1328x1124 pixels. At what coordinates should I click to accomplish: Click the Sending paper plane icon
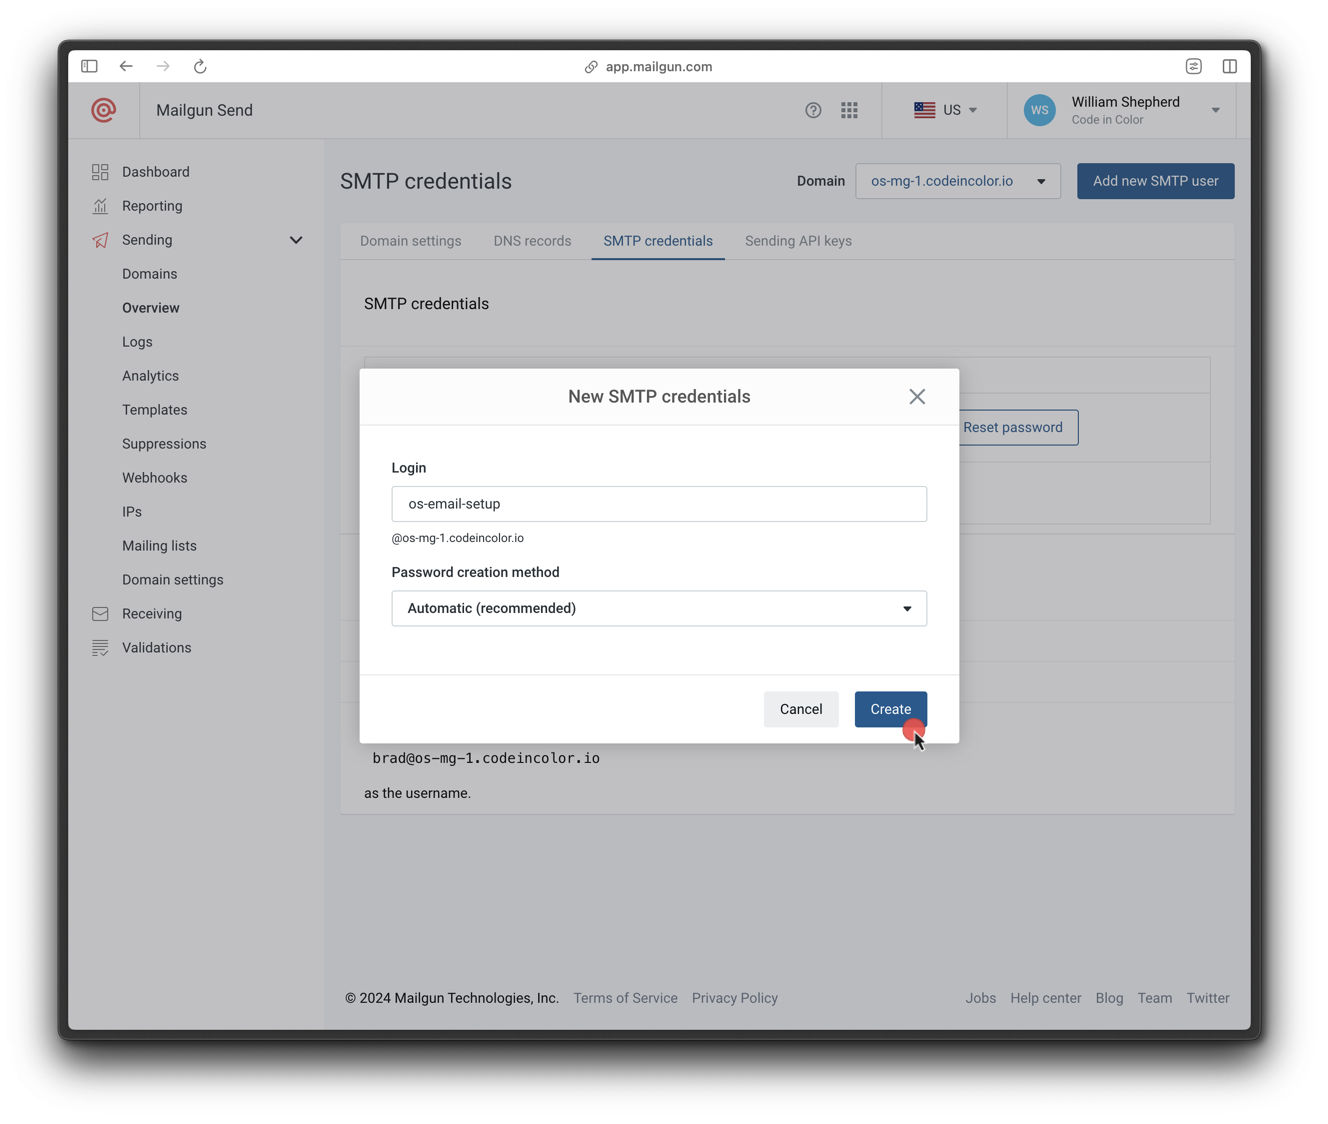(x=100, y=240)
